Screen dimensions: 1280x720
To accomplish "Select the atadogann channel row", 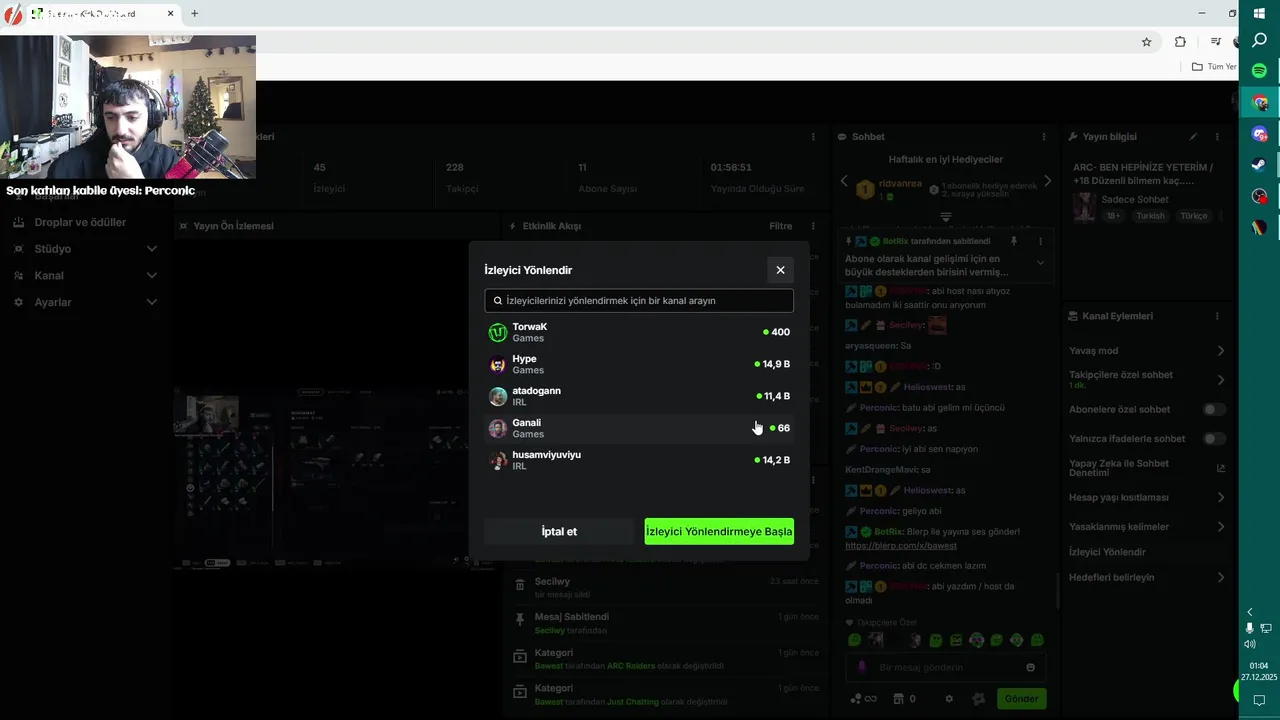I will 639,396.
